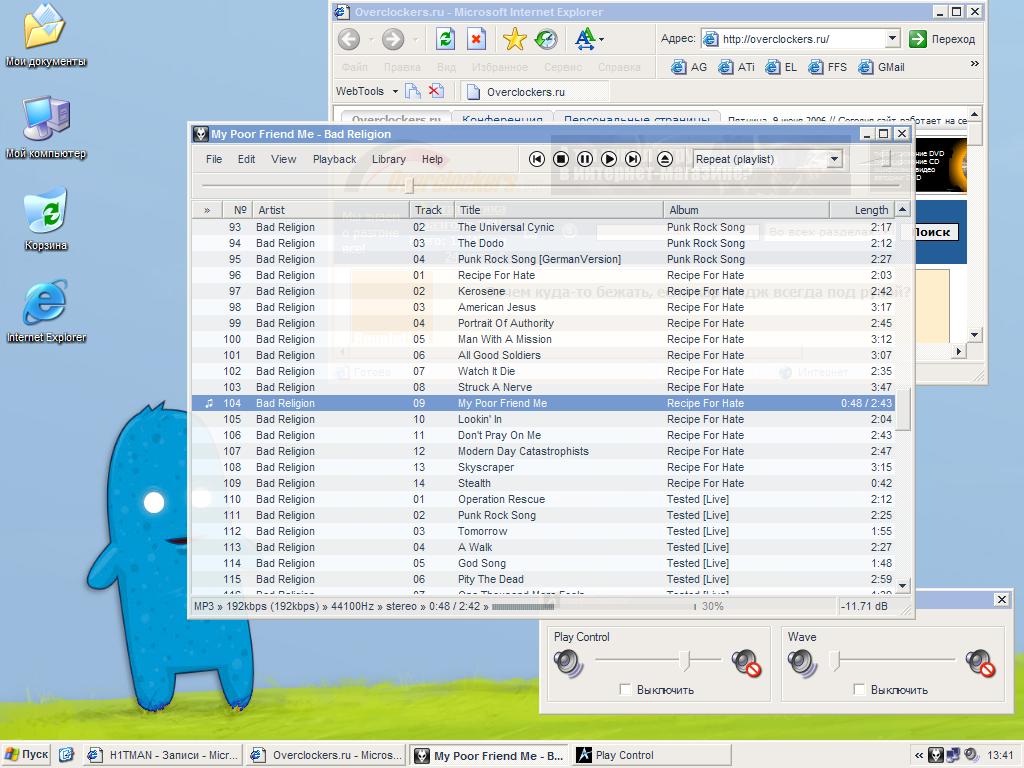
Task: Click the Back arrow in Internet Explorer
Action: coord(349,39)
